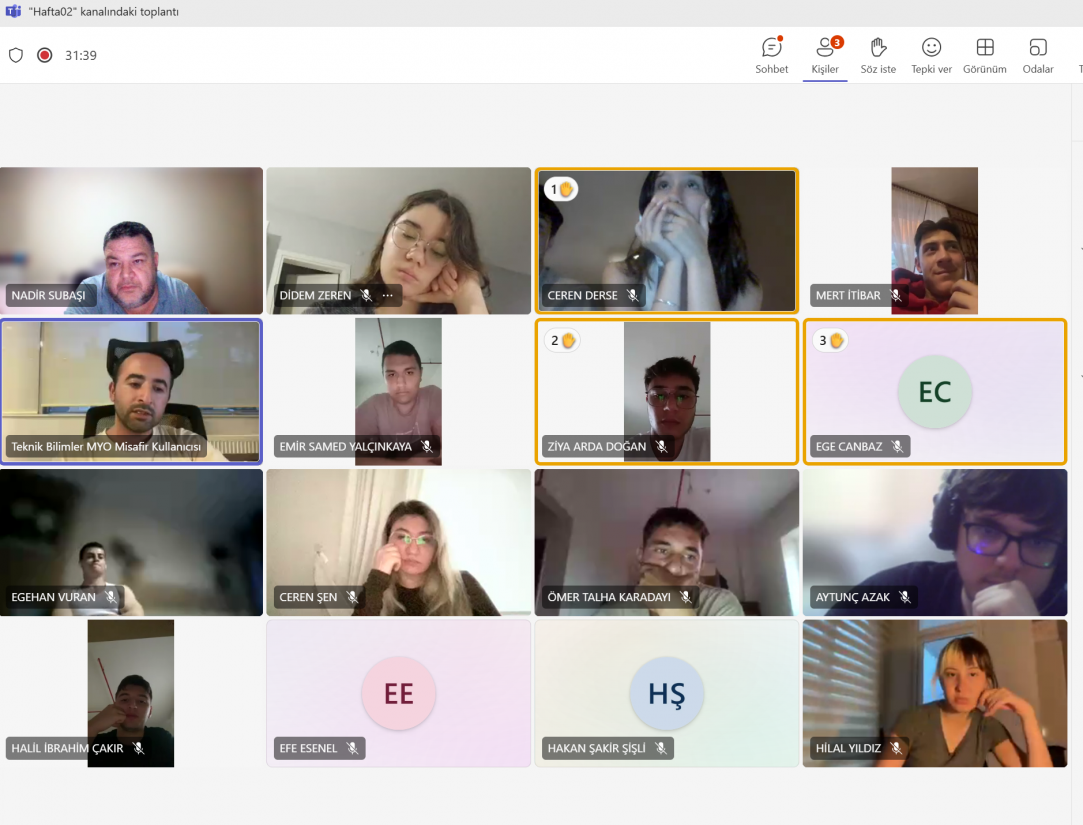Click the Teknik Bilimler MYO Misafir name label

click(x=106, y=446)
